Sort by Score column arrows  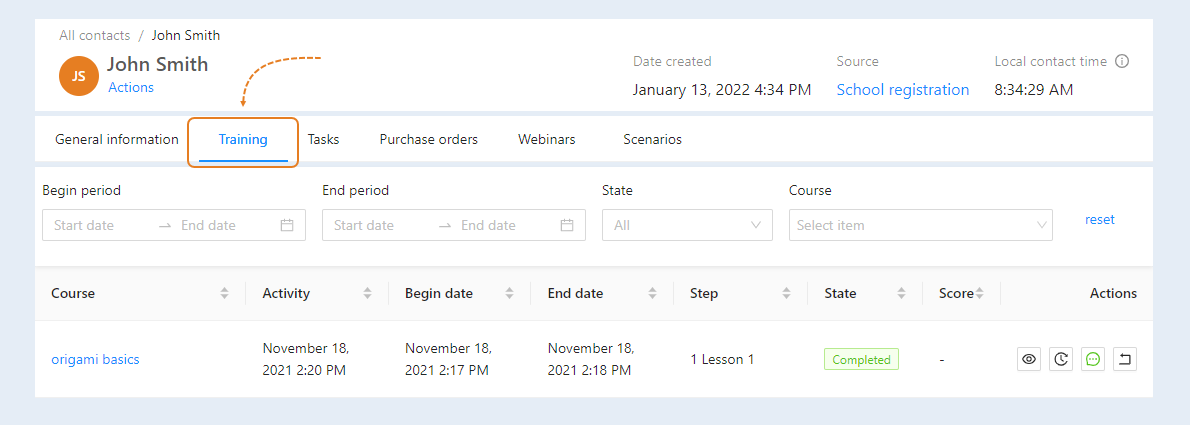pyautogui.click(x=979, y=293)
